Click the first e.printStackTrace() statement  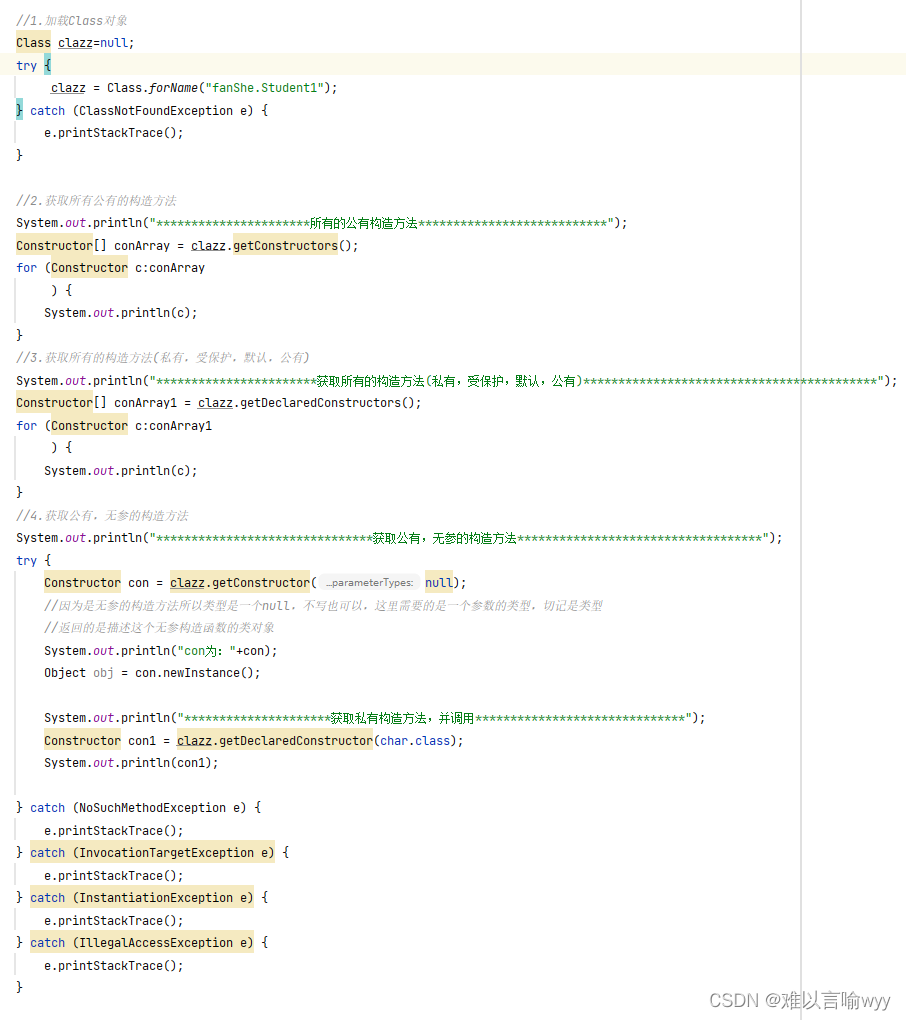[x=113, y=132]
